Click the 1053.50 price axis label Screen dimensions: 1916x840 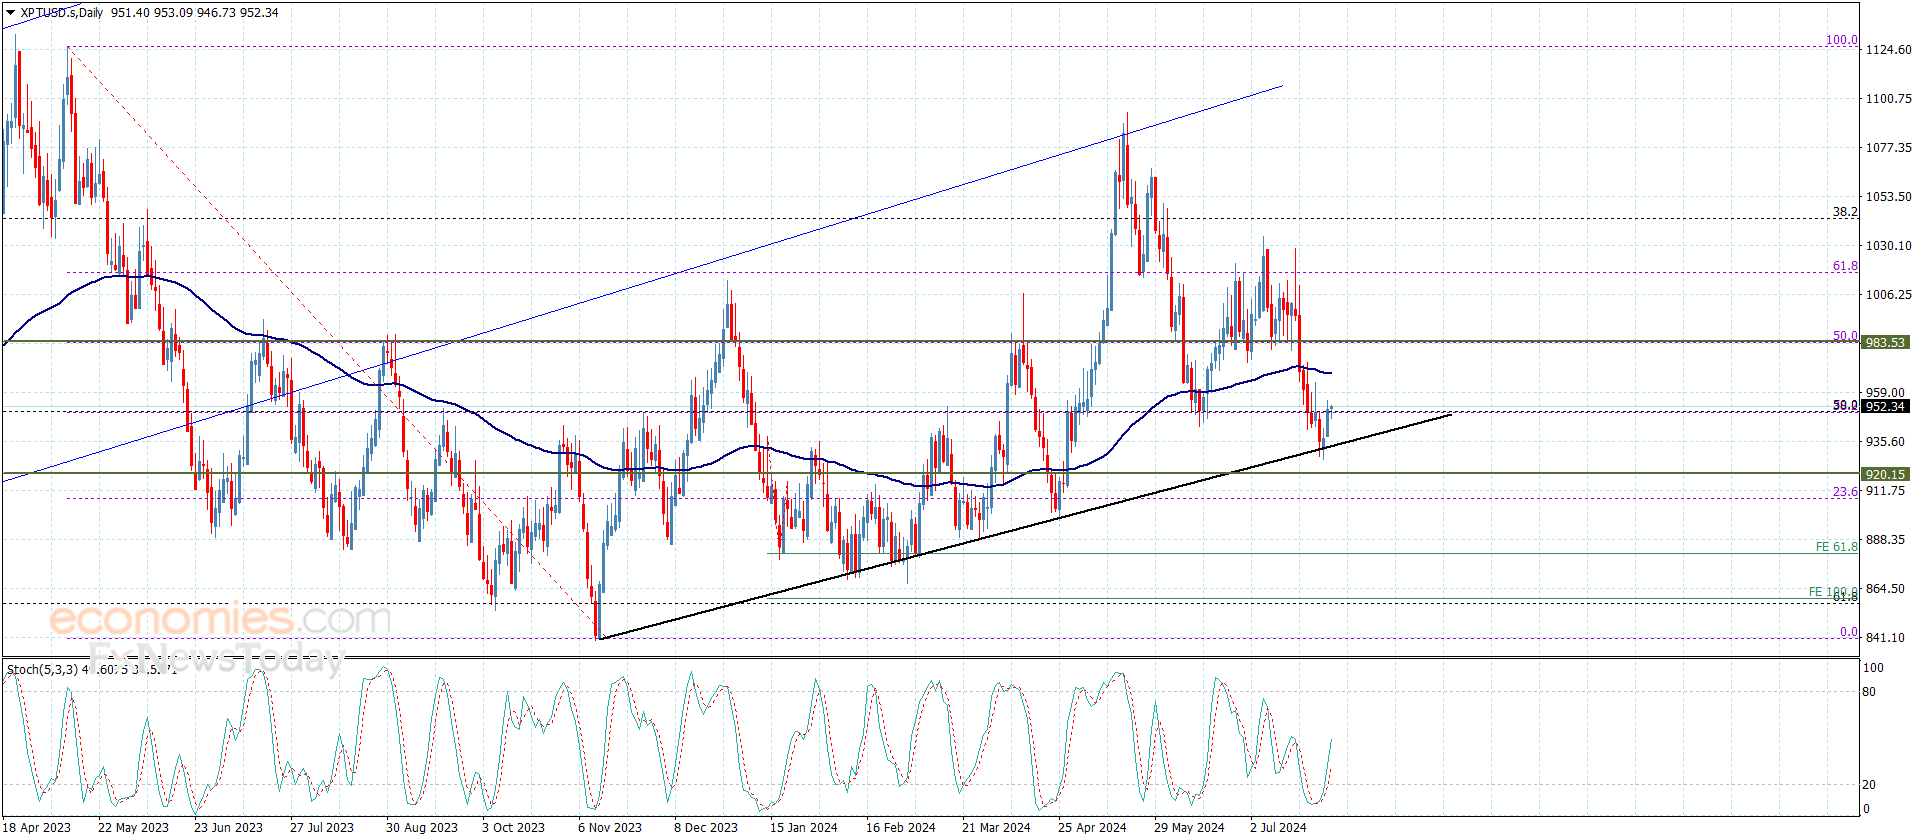(x=1889, y=197)
